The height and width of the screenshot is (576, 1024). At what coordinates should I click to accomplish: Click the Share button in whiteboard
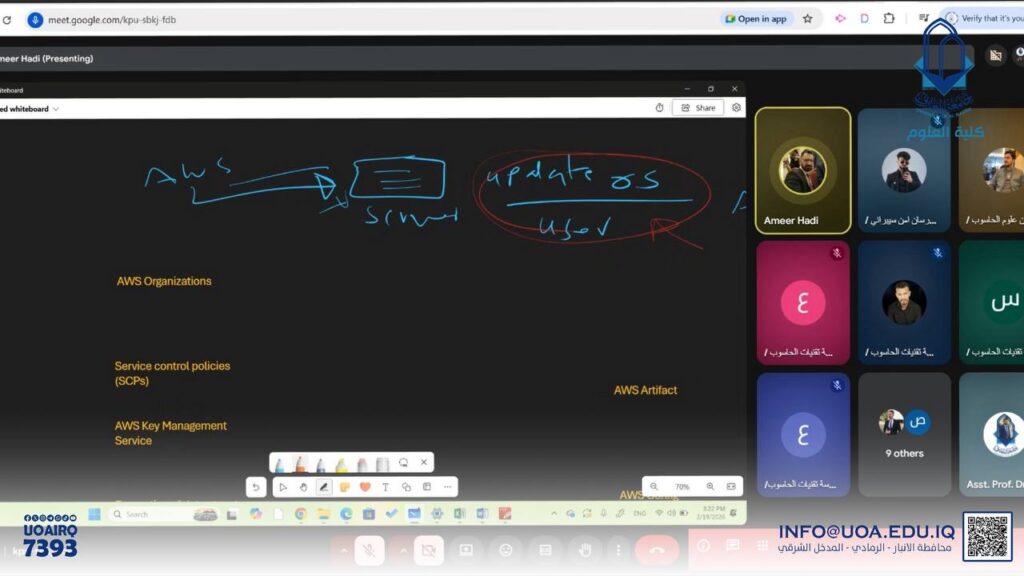[698, 108]
